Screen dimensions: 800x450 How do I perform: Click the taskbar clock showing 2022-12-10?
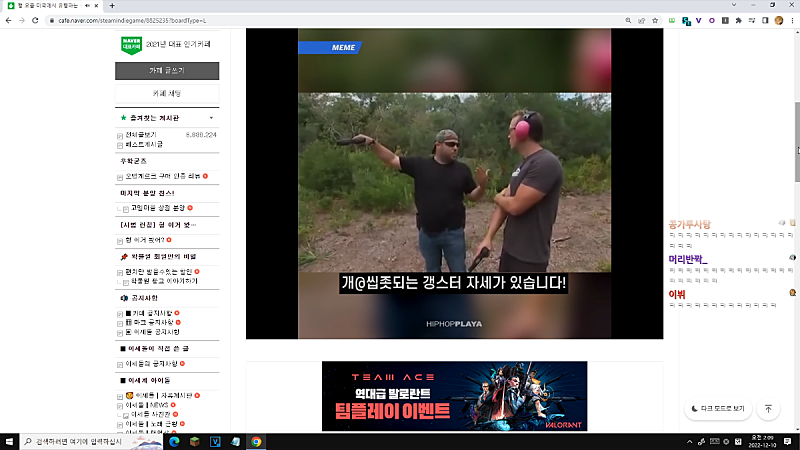(763, 441)
